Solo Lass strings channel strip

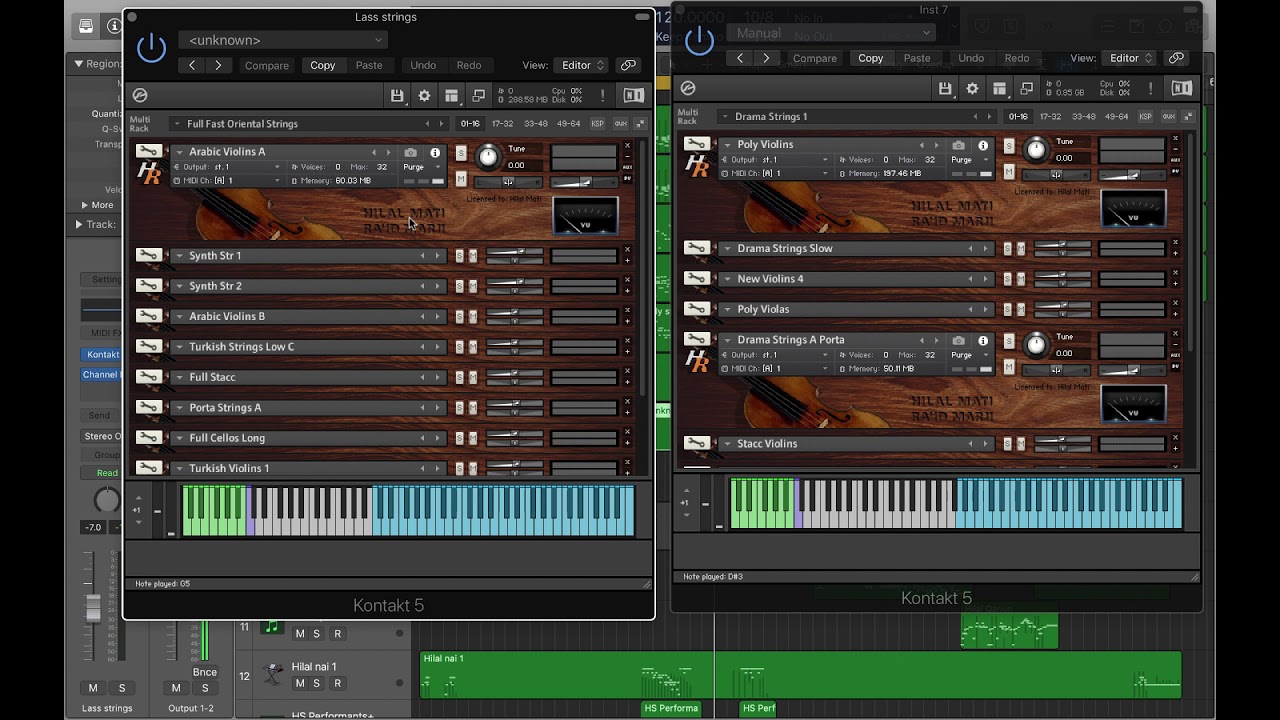coord(122,688)
